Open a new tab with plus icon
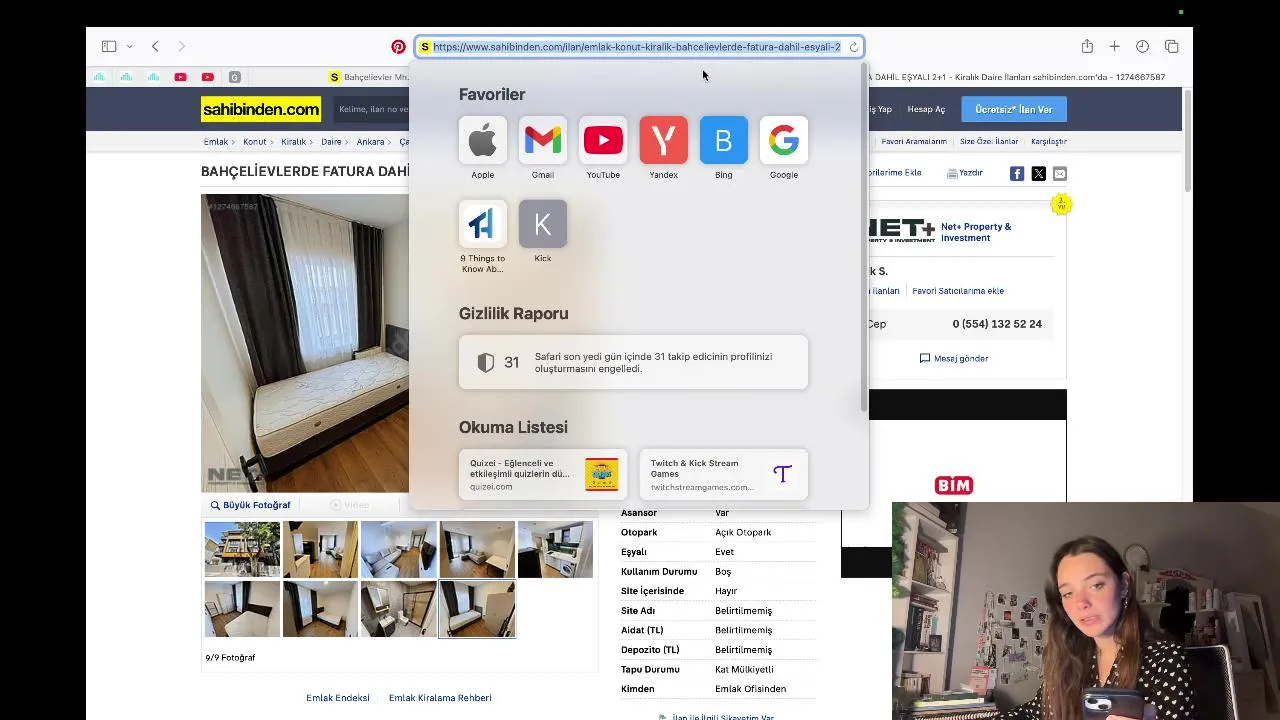The height and width of the screenshot is (720, 1280). point(1114,46)
